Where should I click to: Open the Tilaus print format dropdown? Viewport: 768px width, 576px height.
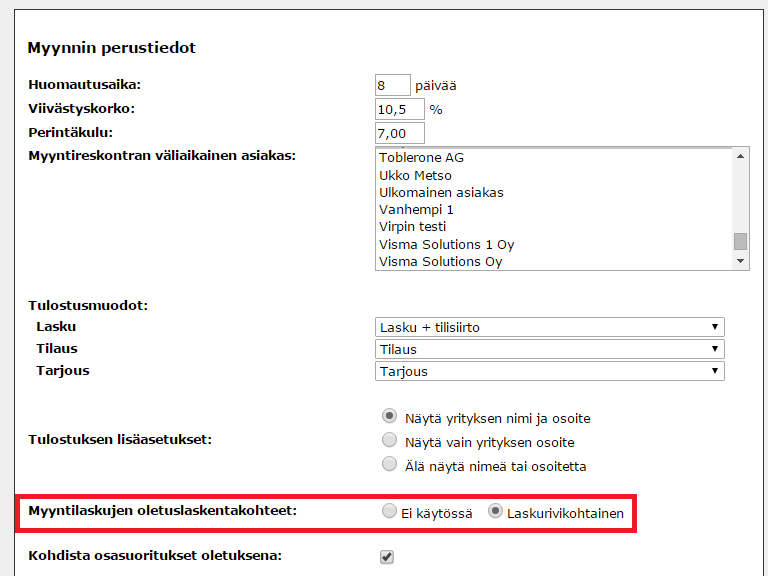549,349
